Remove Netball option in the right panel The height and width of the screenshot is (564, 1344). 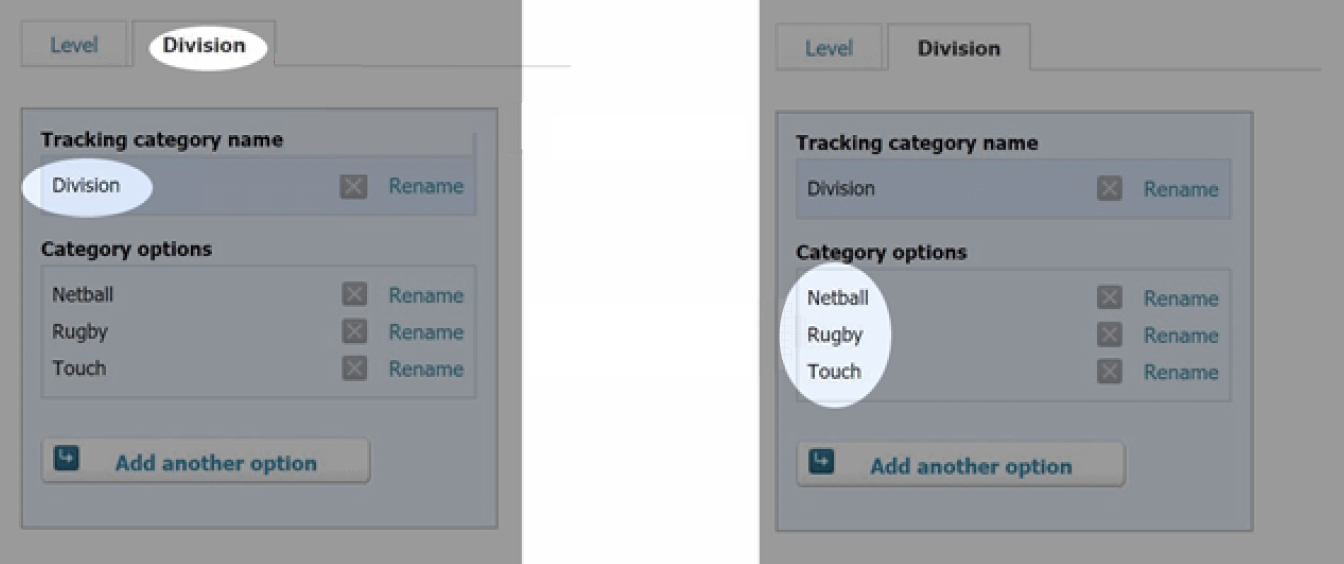[1109, 297]
